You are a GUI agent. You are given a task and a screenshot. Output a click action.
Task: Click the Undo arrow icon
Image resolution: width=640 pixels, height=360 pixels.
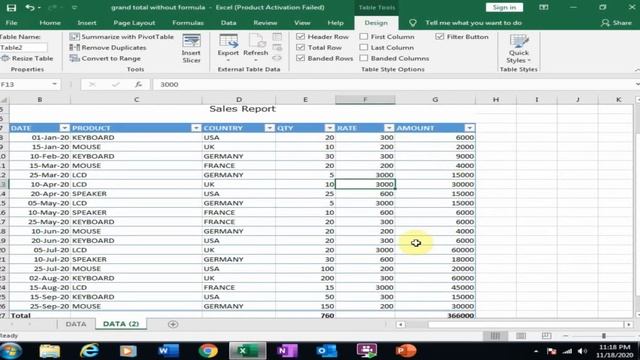click(x=29, y=7)
